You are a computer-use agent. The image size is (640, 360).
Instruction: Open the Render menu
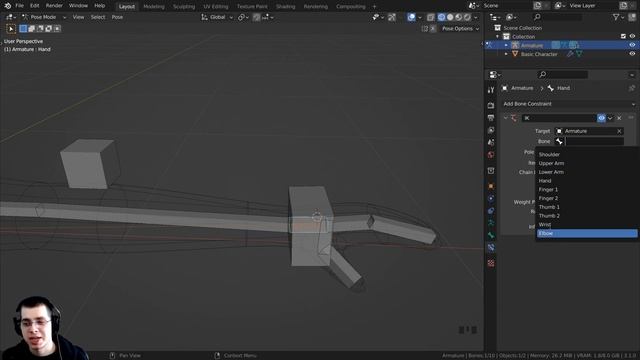point(54,6)
